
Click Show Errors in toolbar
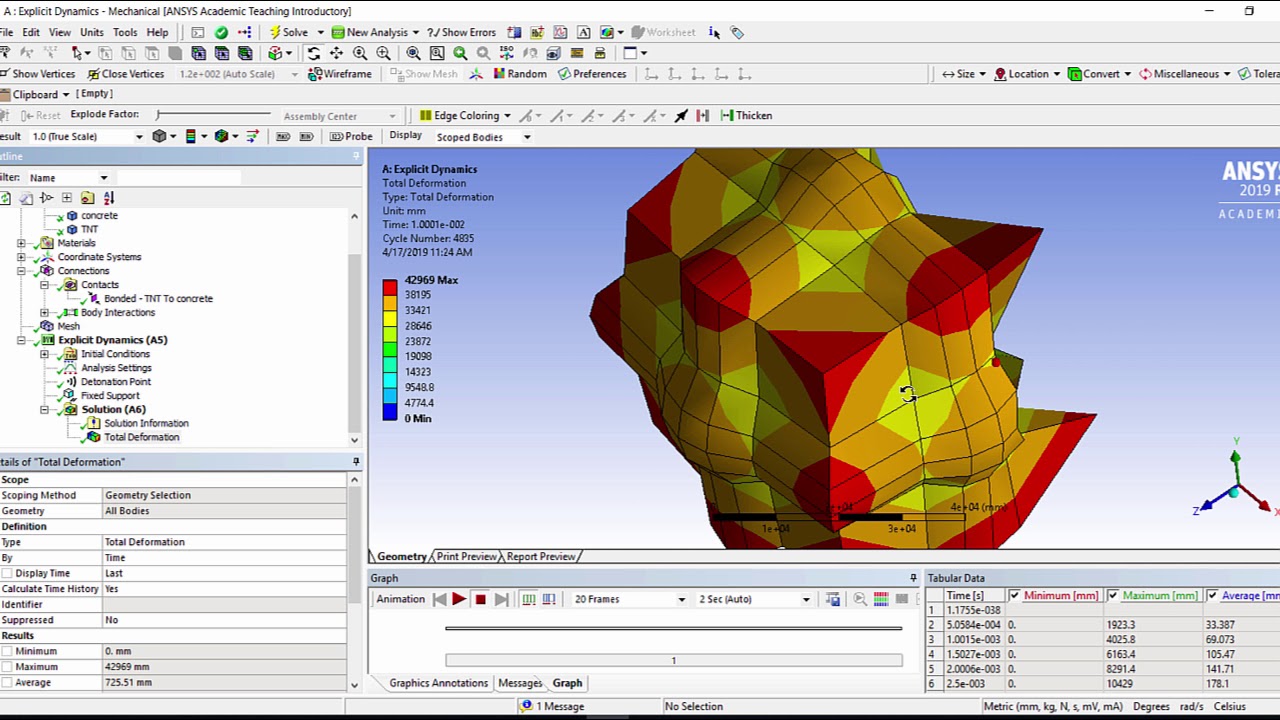pyautogui.click(x=461, y=32)
